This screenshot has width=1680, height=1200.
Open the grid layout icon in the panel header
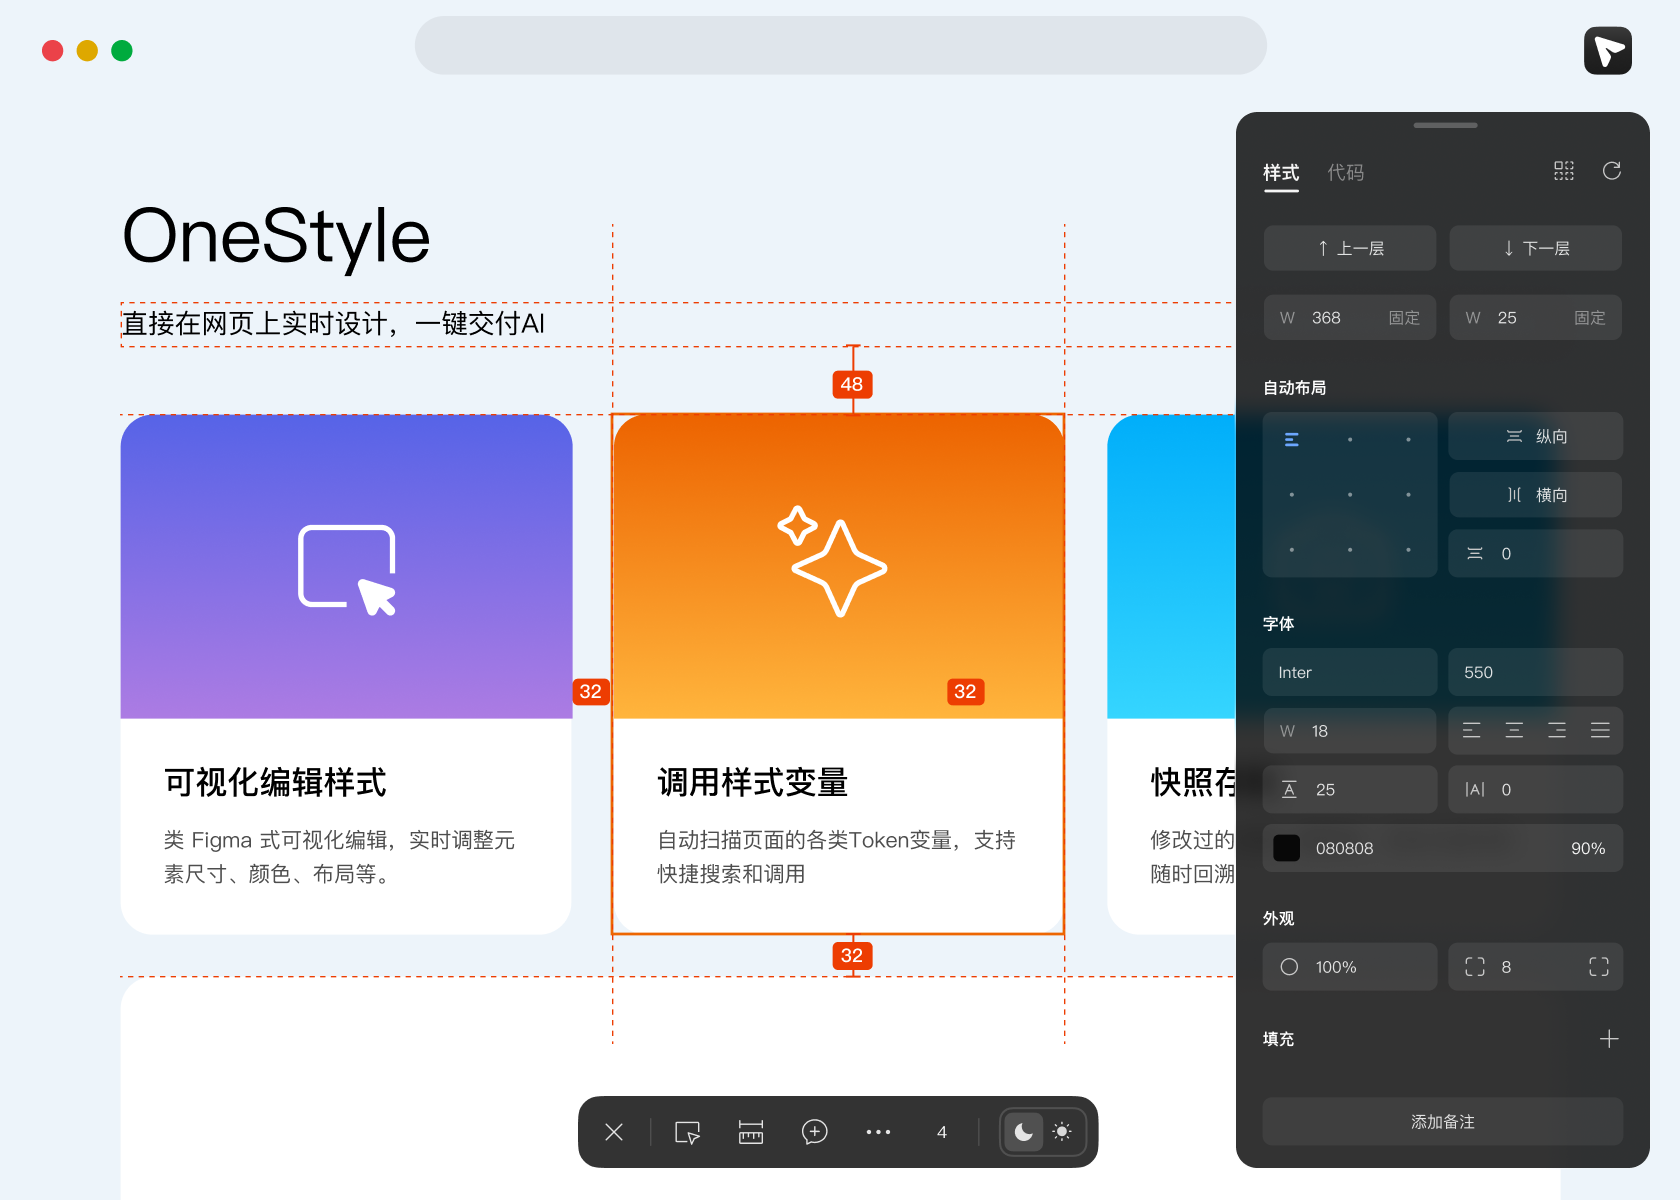pos(1564,171)
